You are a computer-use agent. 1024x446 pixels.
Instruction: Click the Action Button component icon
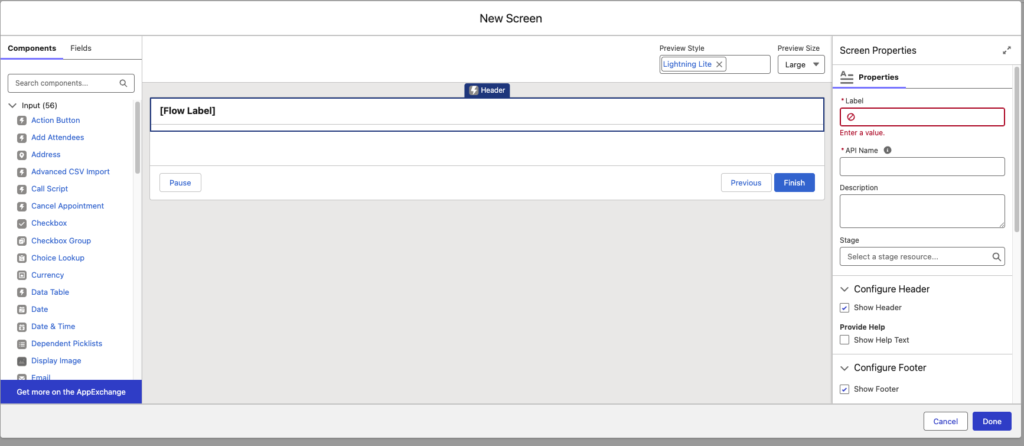coord(22,120)
